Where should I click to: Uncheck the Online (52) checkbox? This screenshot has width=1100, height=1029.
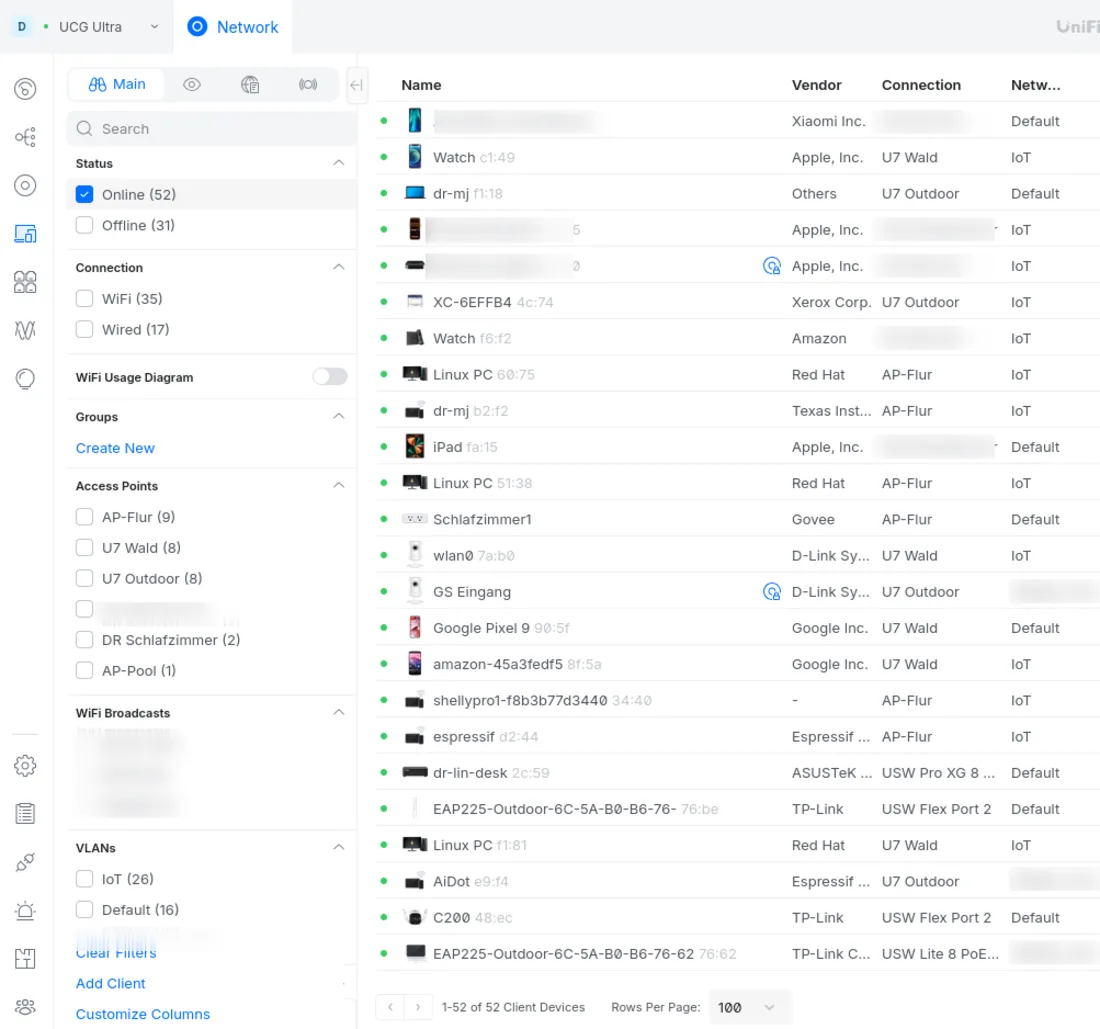pyautogui.click(x=84, y=194)
